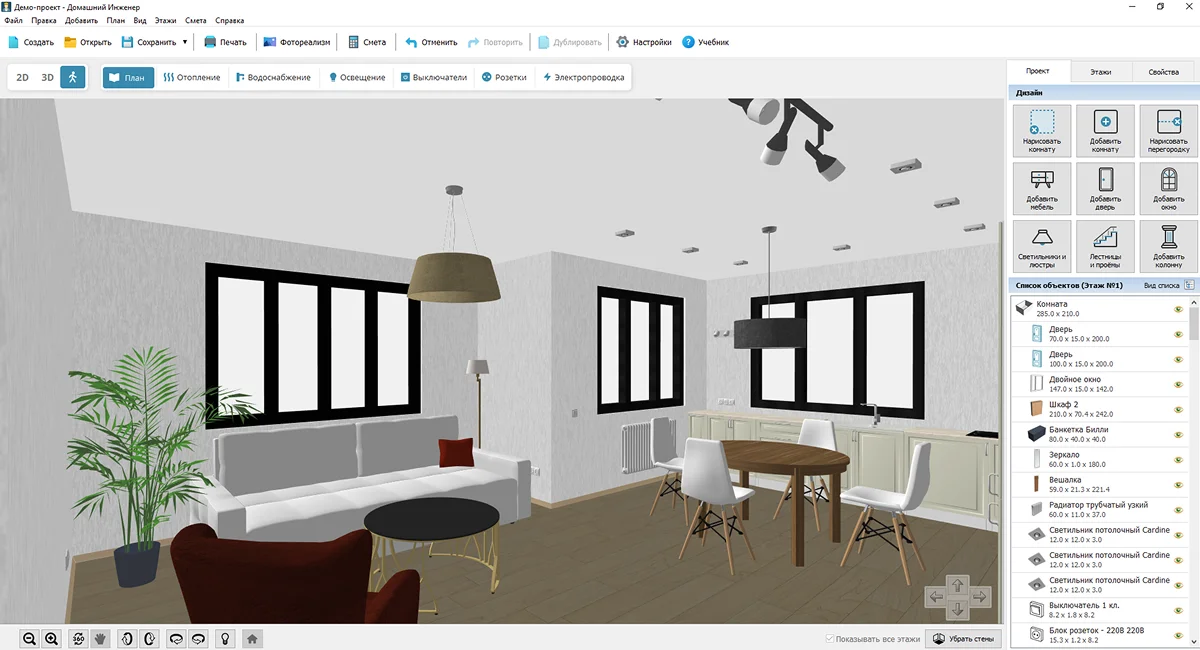Switch to the Свойства tab
This screenshot has width=1200, height=650.
(x=1163, y=72)
